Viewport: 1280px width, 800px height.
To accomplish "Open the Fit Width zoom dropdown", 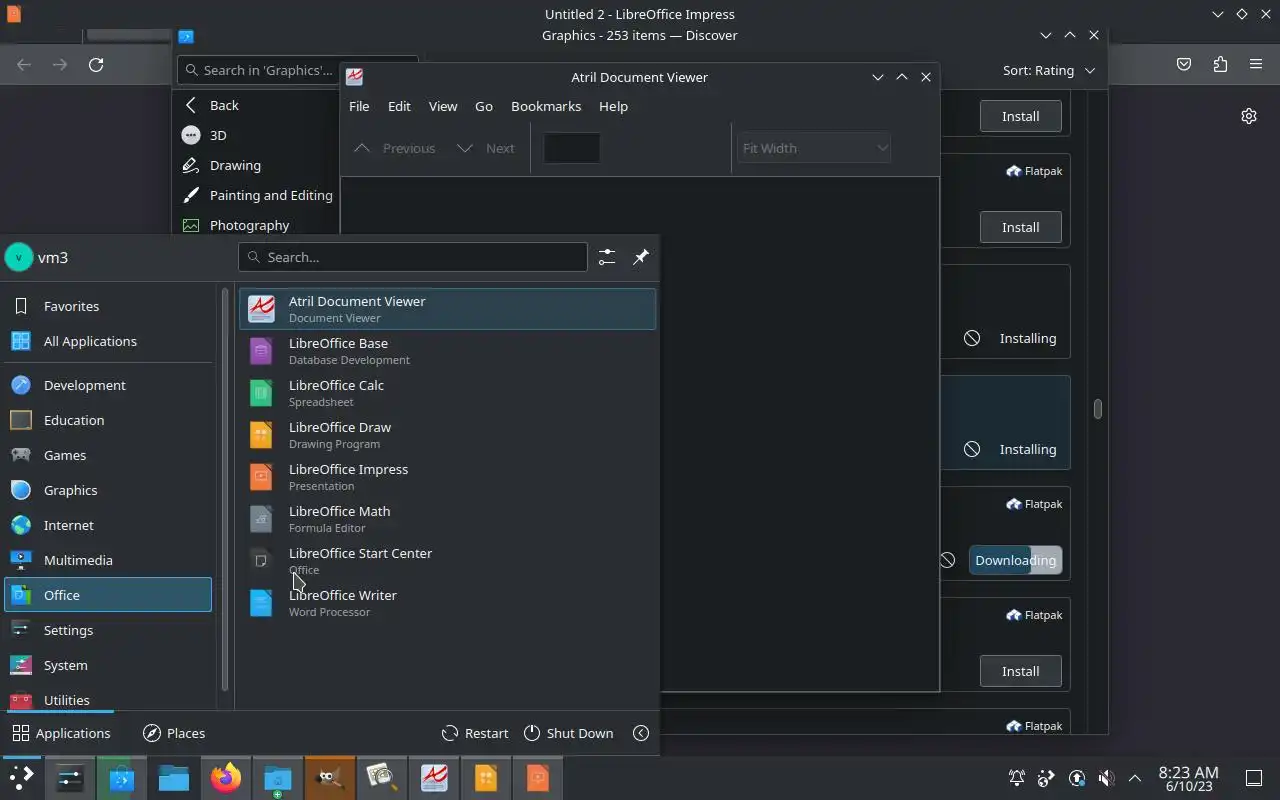I will click(x=813, y=148).
